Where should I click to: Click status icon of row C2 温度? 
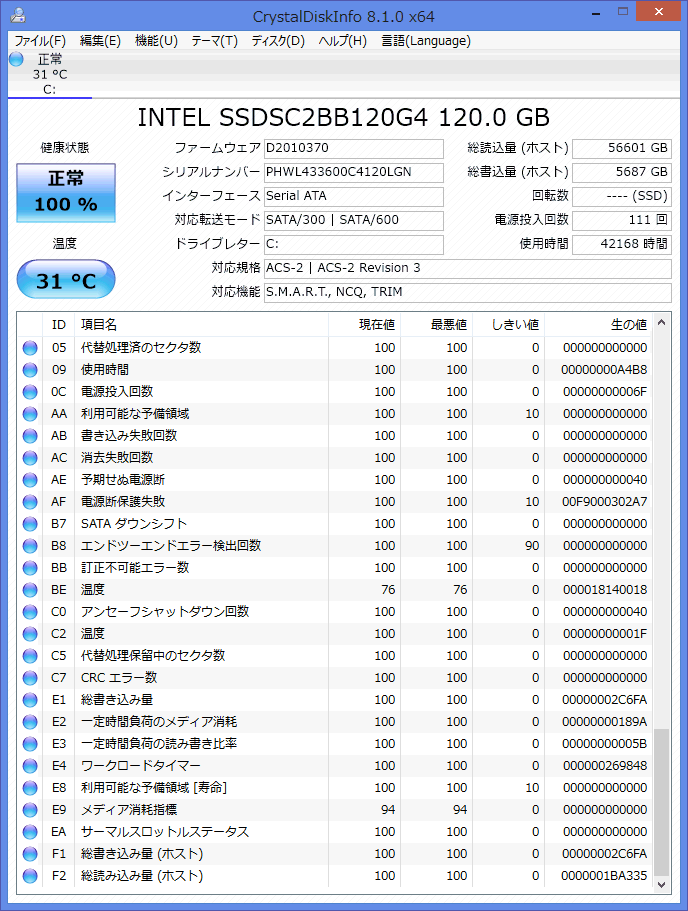click(x=30, y=634)
